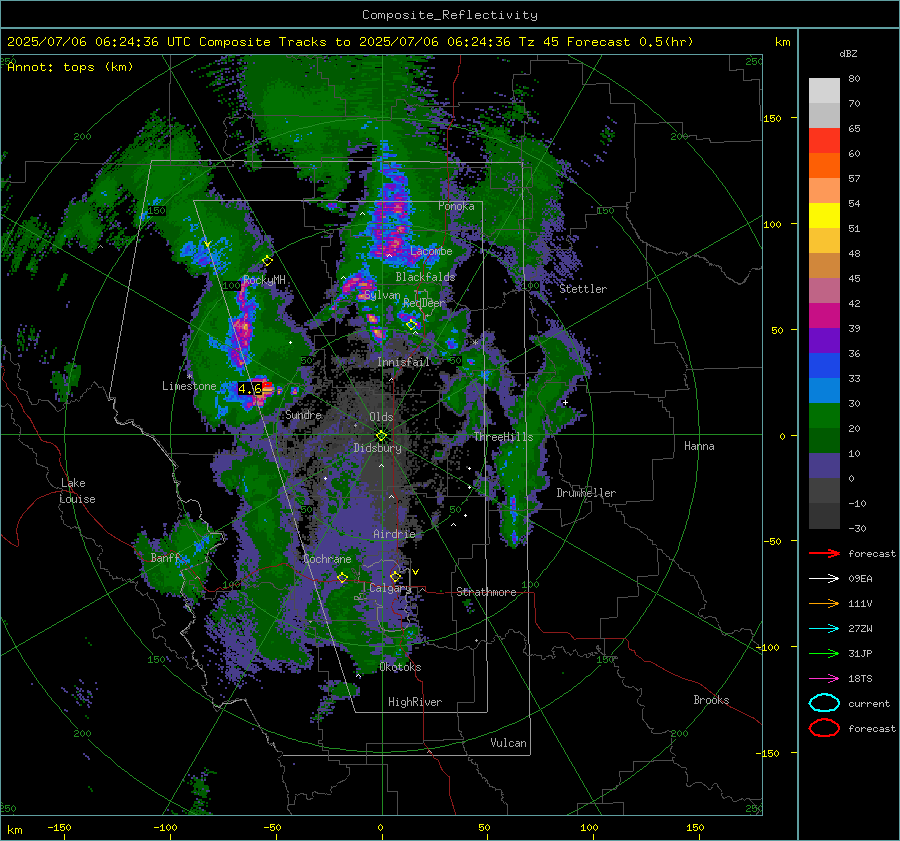Select the Strathmore label on map
Screen dimensions: 900x841
[486, 592]
